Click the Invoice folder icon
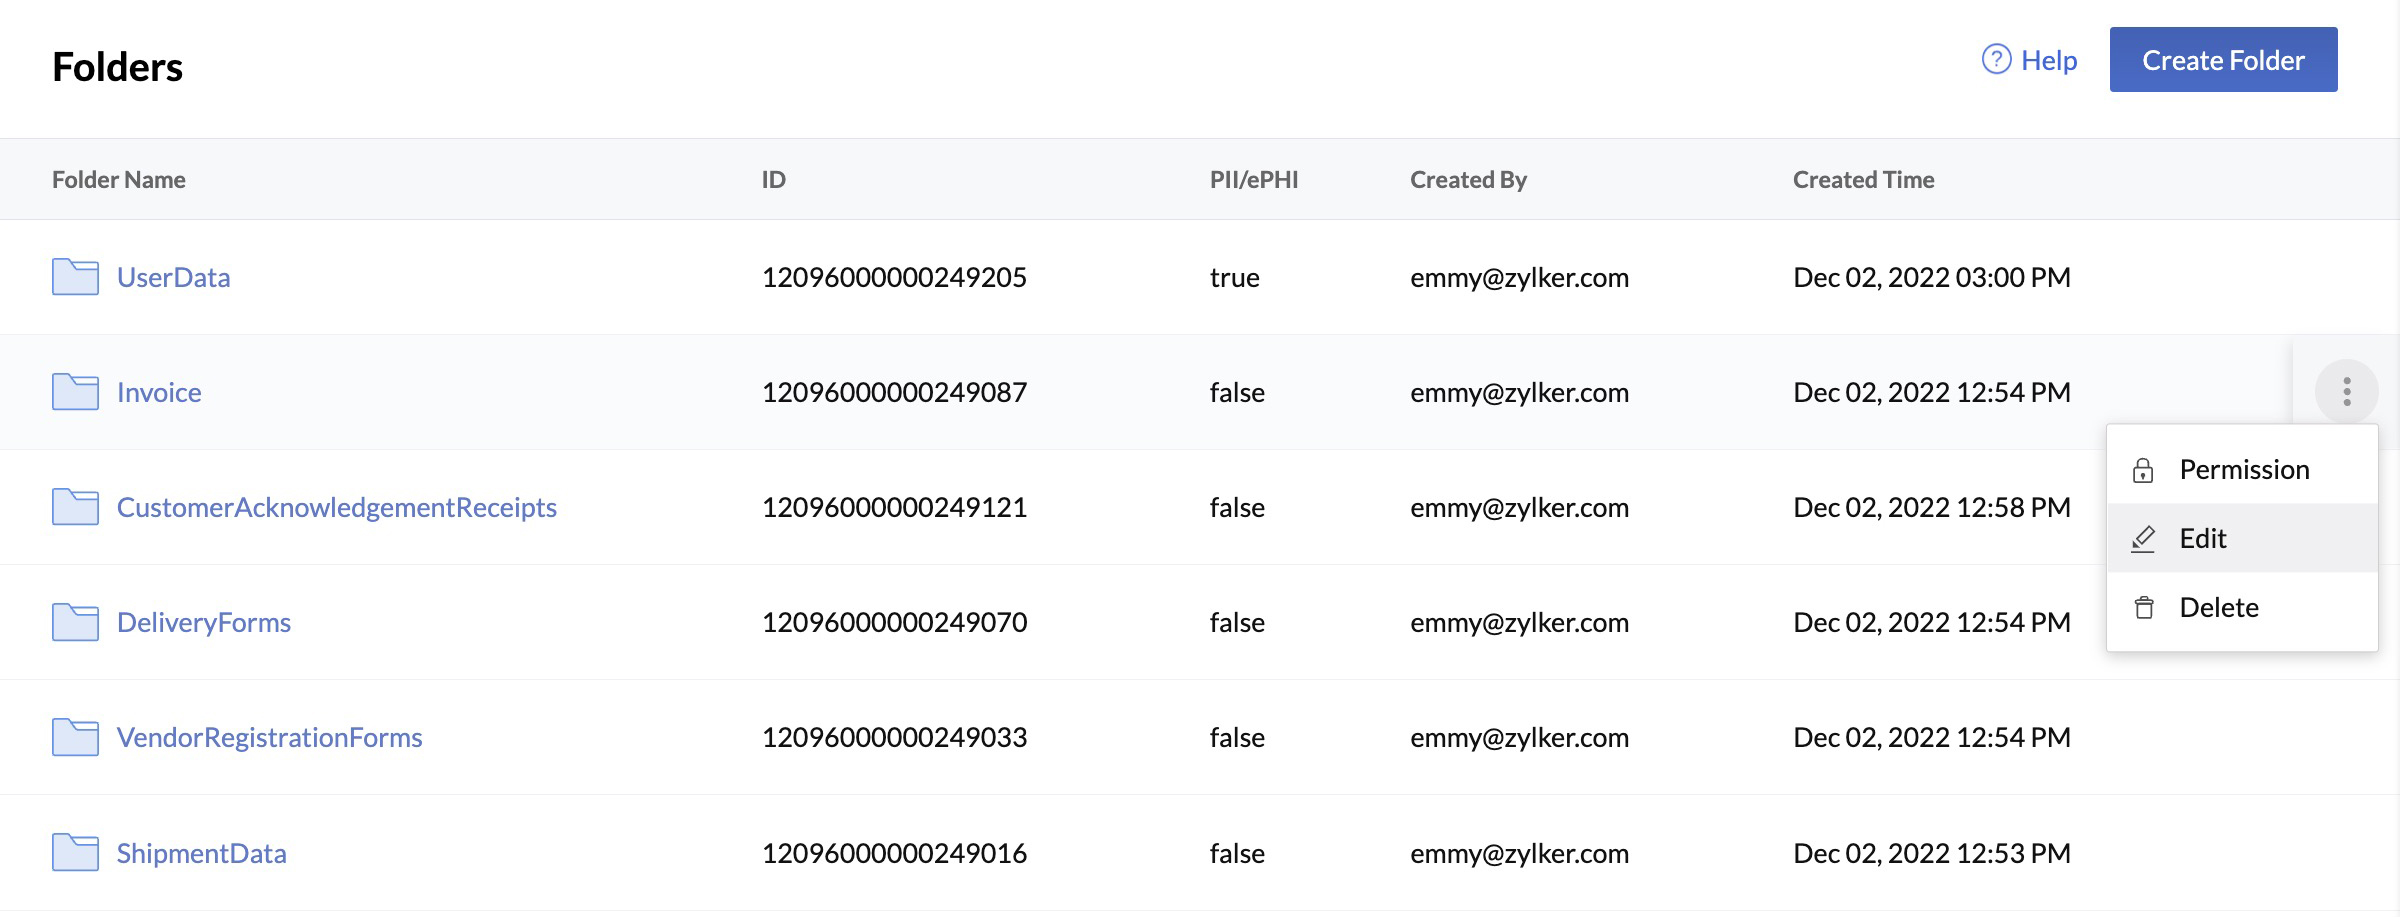2400x917 pixels. [74, 392]
